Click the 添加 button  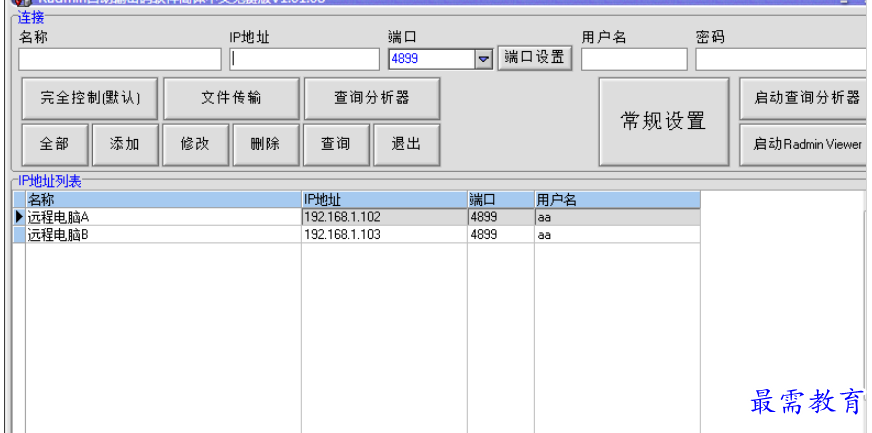(125, 145)
